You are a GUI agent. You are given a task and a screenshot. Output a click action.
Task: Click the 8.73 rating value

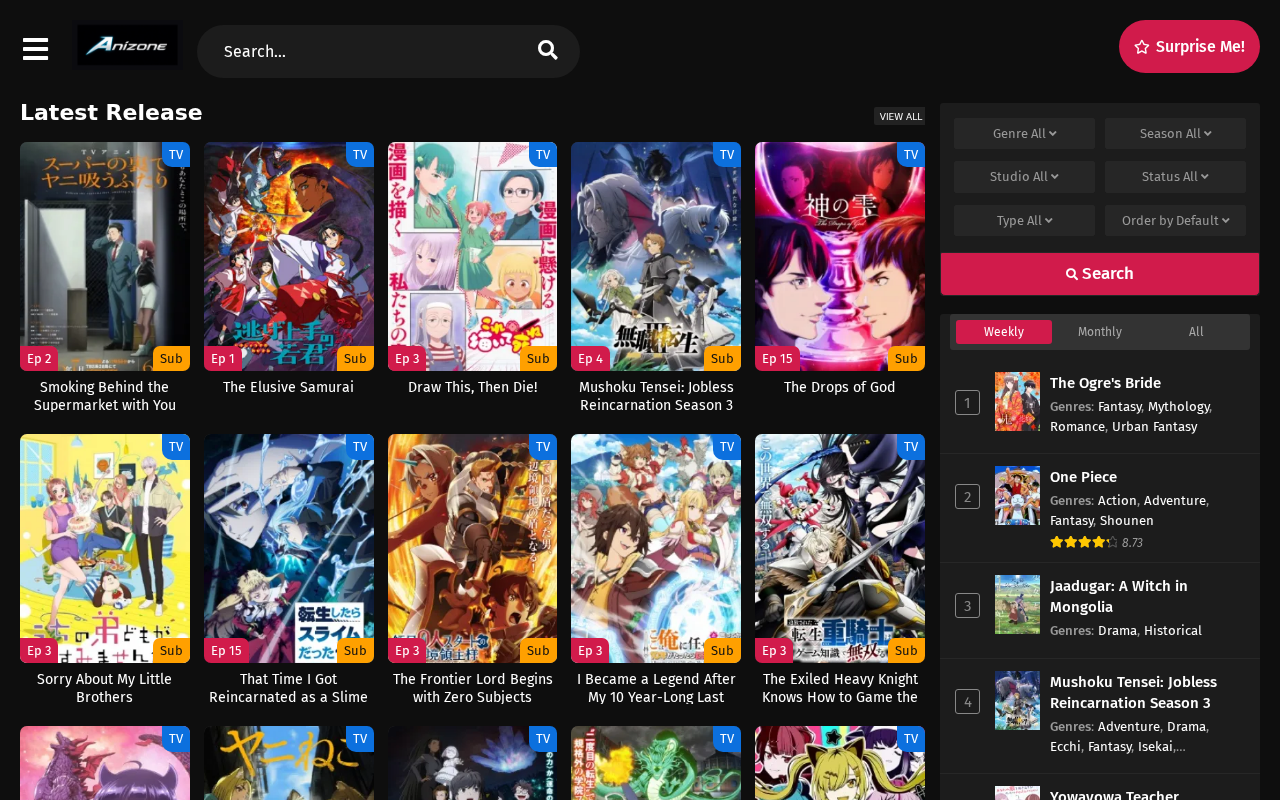coord(1132,543)
